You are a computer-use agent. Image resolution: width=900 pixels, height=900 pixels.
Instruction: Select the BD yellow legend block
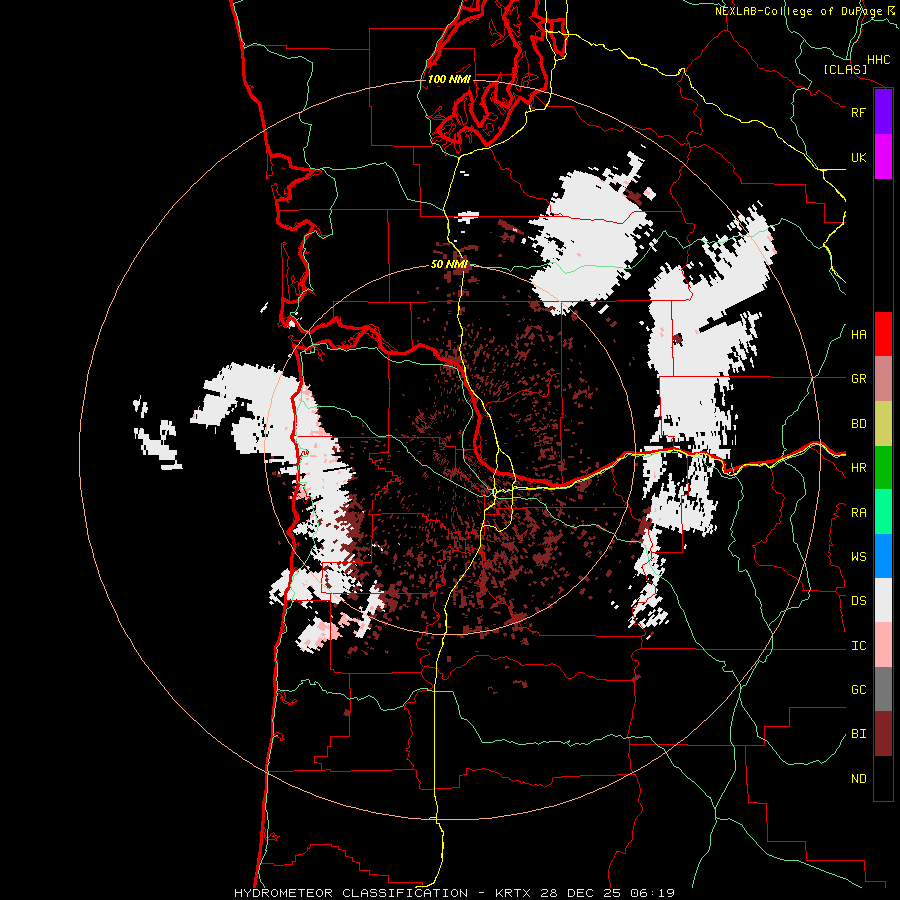[x=883, y=423]
